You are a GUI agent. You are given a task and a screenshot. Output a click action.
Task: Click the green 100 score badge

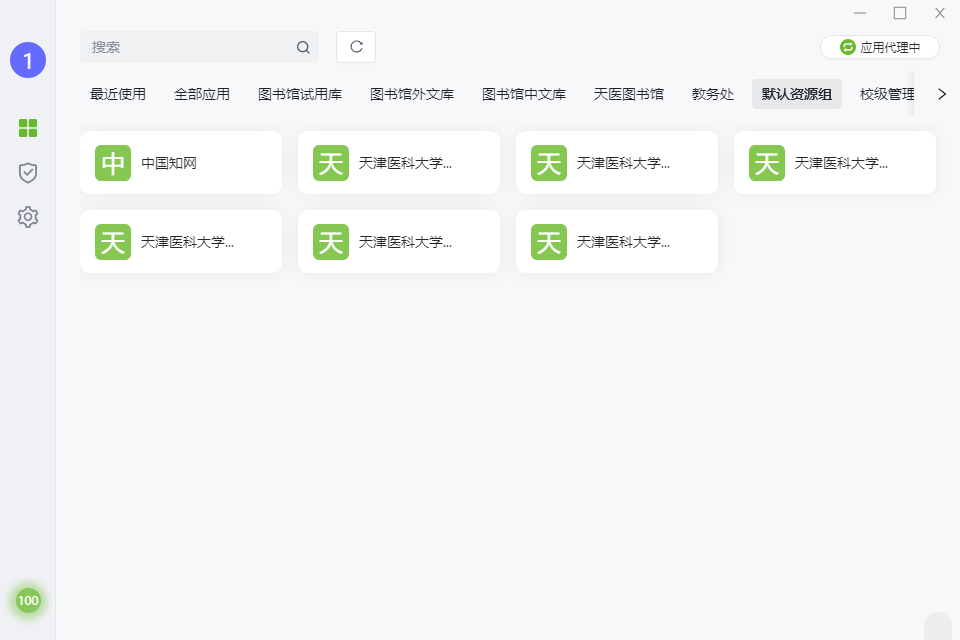click(x=28, y=600)
